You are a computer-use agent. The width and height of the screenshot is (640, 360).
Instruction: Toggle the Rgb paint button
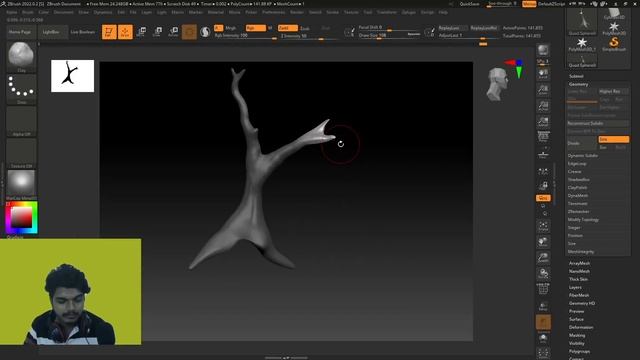[x=256, y=28]
